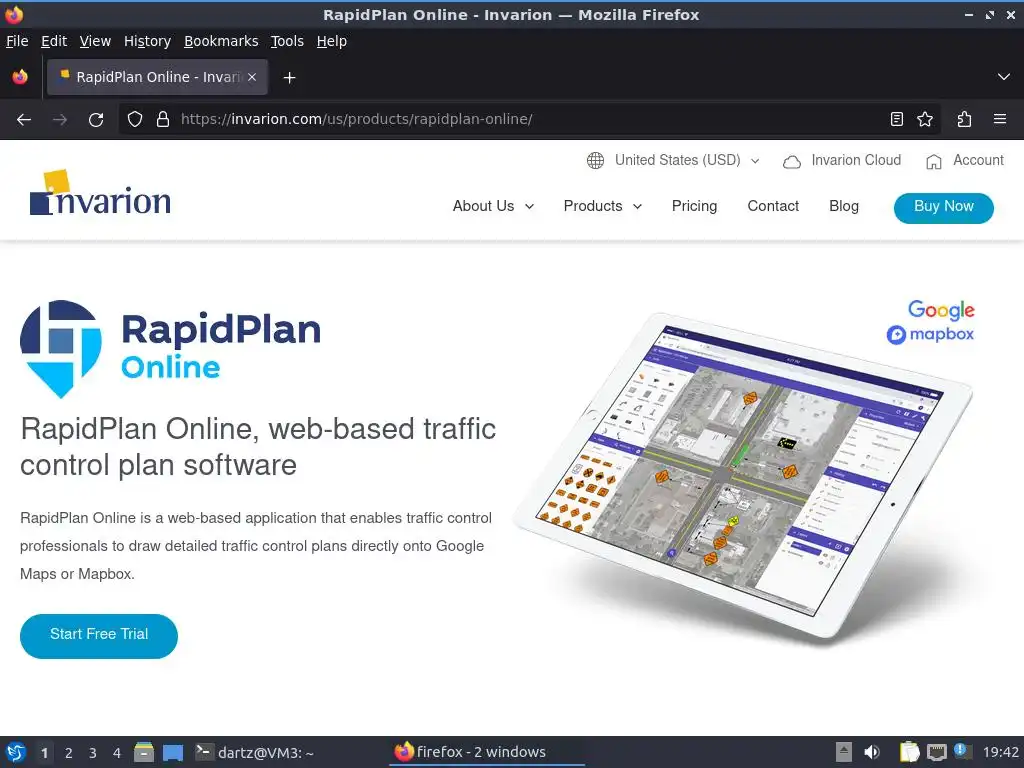
Task: Click the Google logo beside tablet
Action: coord(941,310)
